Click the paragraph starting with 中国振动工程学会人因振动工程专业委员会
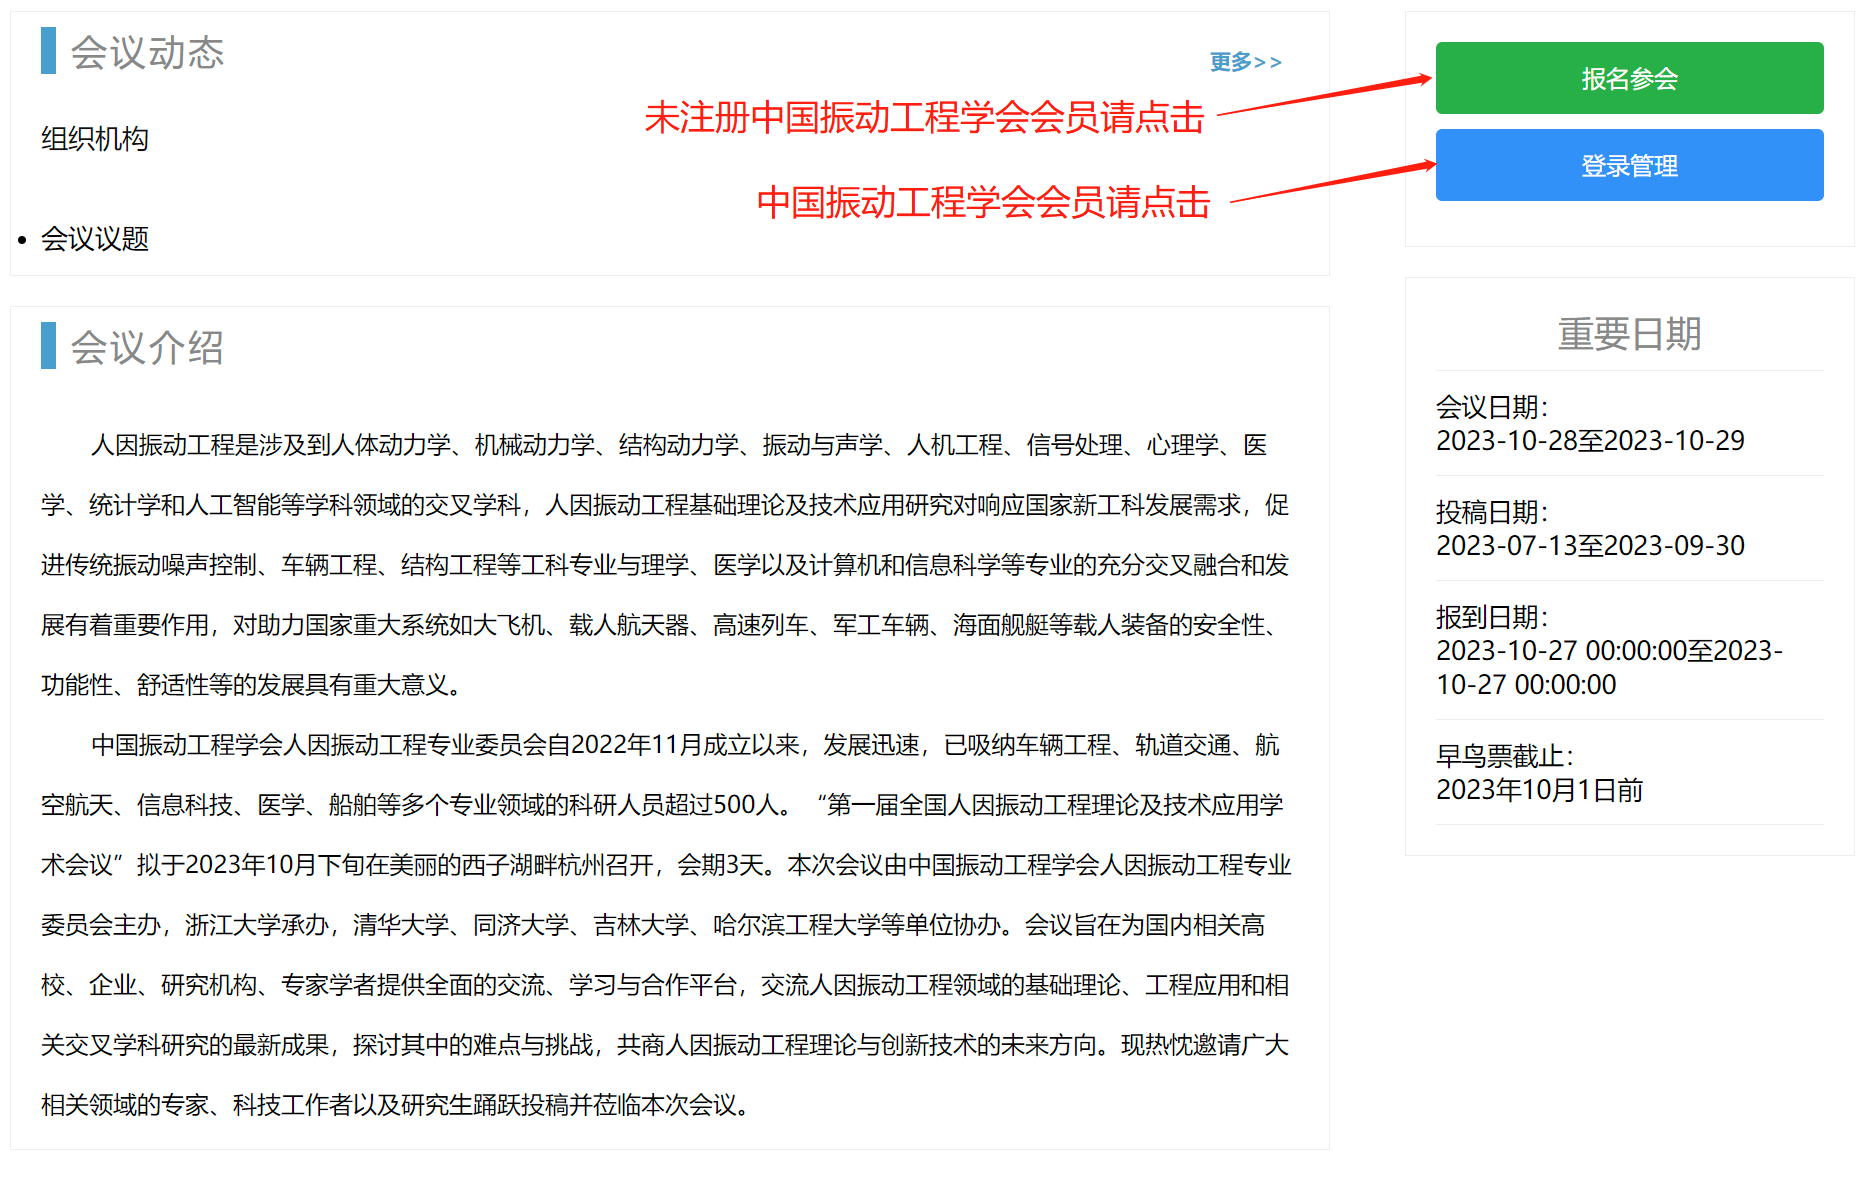The width and height of the screenshot is (1860, 1180). click(665, 925)
